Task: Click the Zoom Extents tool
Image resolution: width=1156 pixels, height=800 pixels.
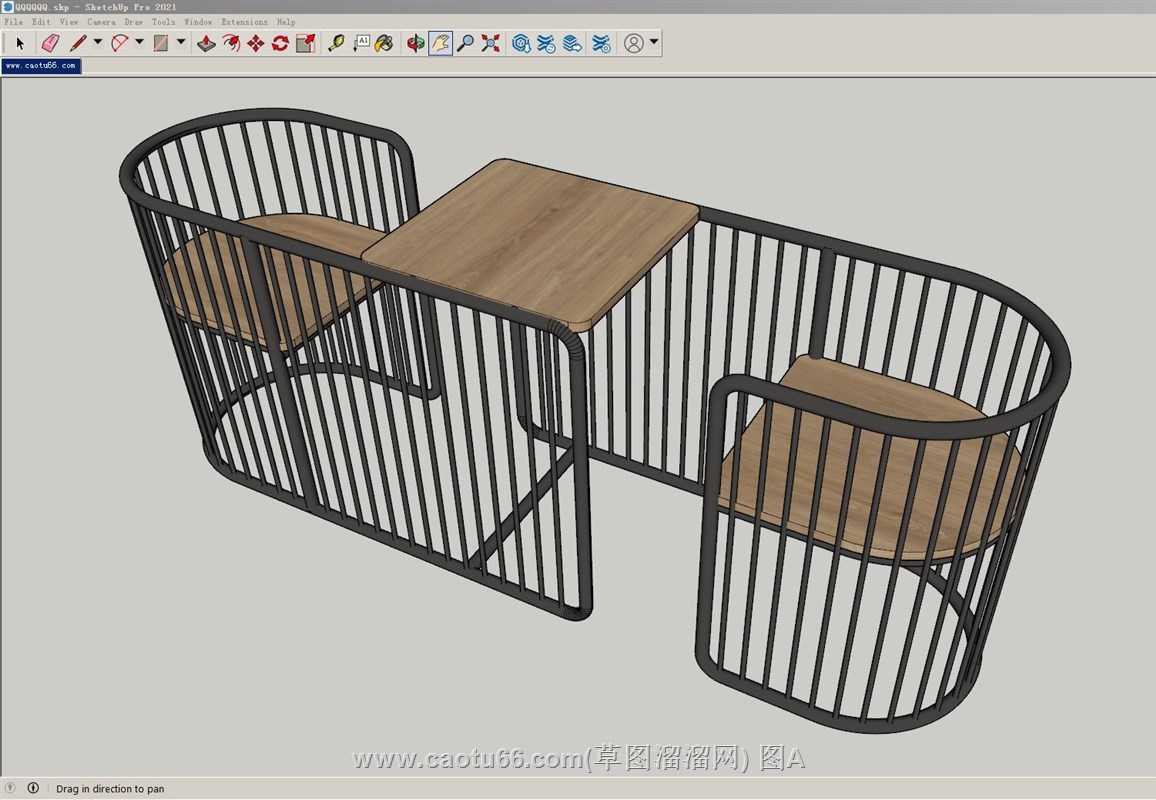Action: click(490, 43)
